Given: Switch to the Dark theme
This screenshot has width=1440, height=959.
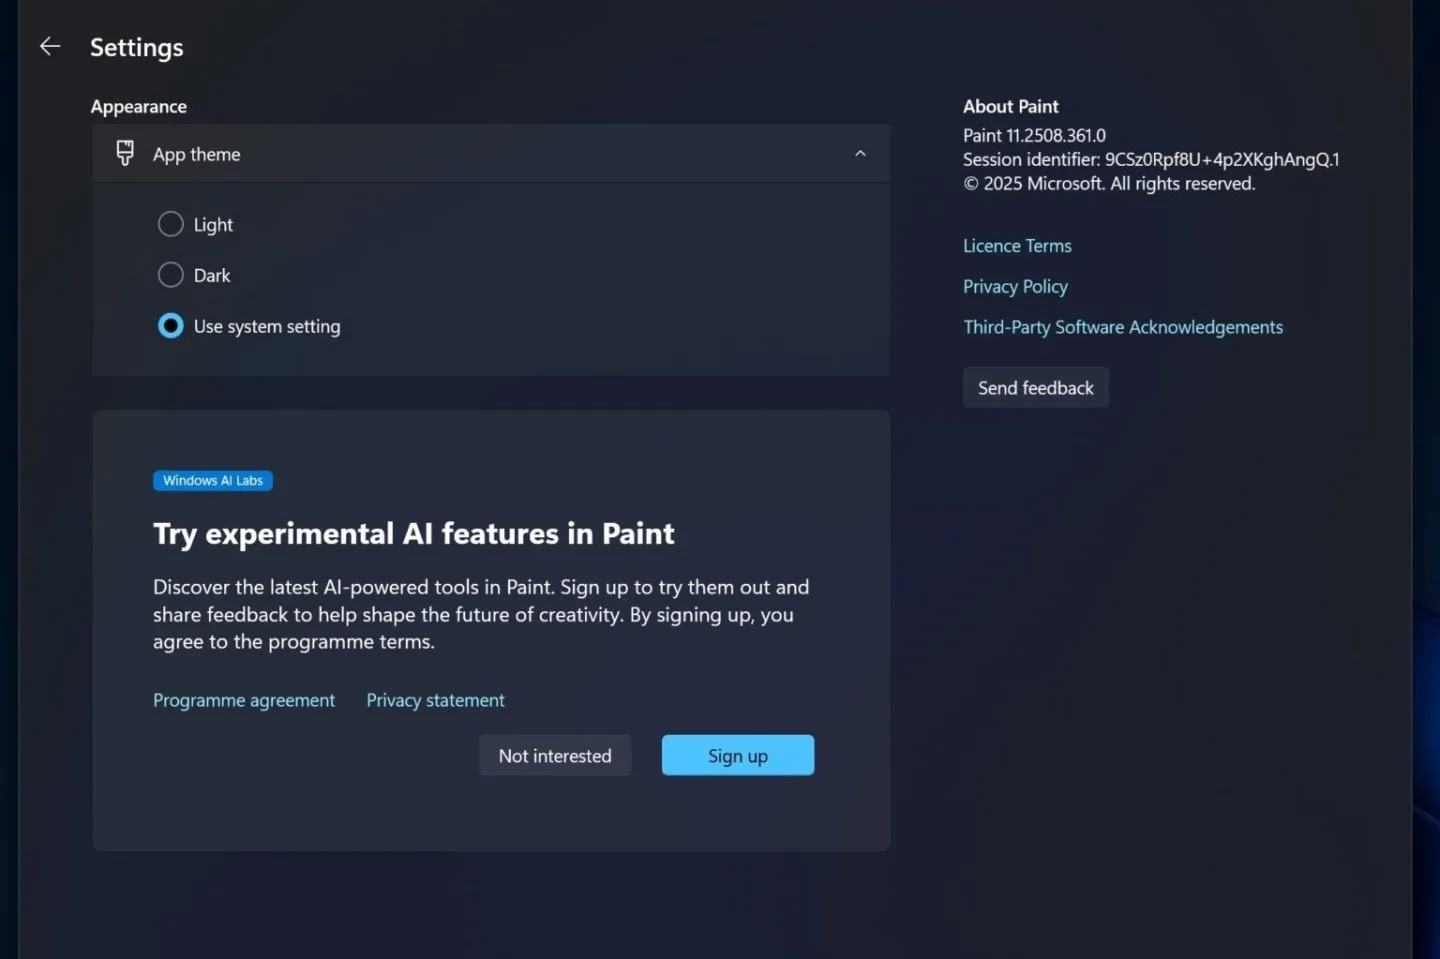Looking at the screenshot, I should (x=170, y=274).
